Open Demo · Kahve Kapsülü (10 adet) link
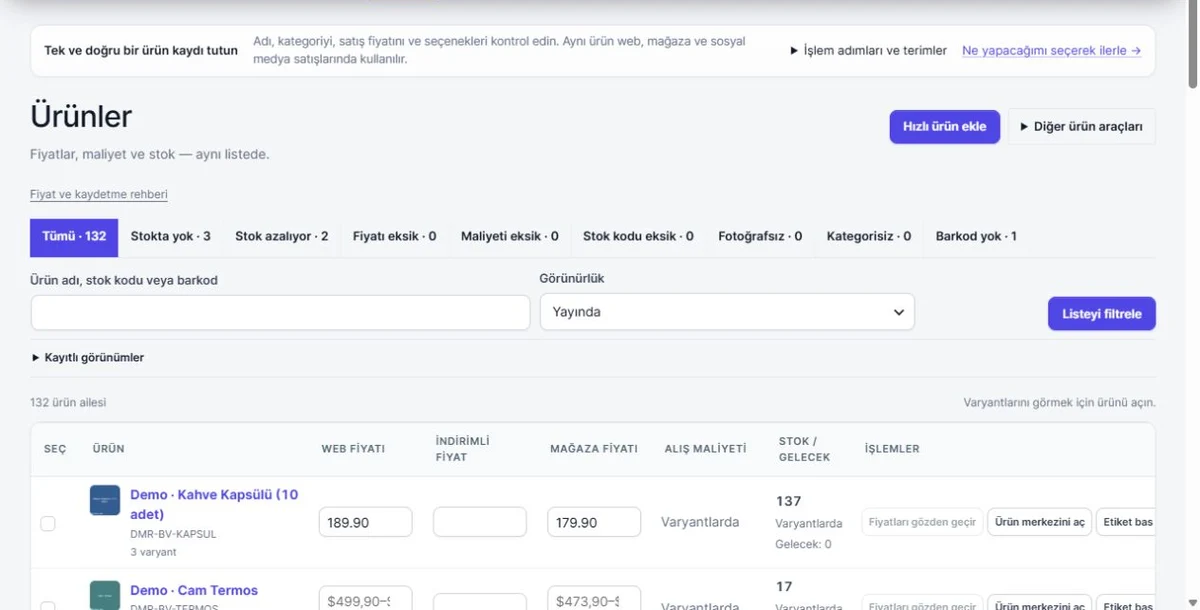Screen dimensions: 1200x610 point(214,504)
